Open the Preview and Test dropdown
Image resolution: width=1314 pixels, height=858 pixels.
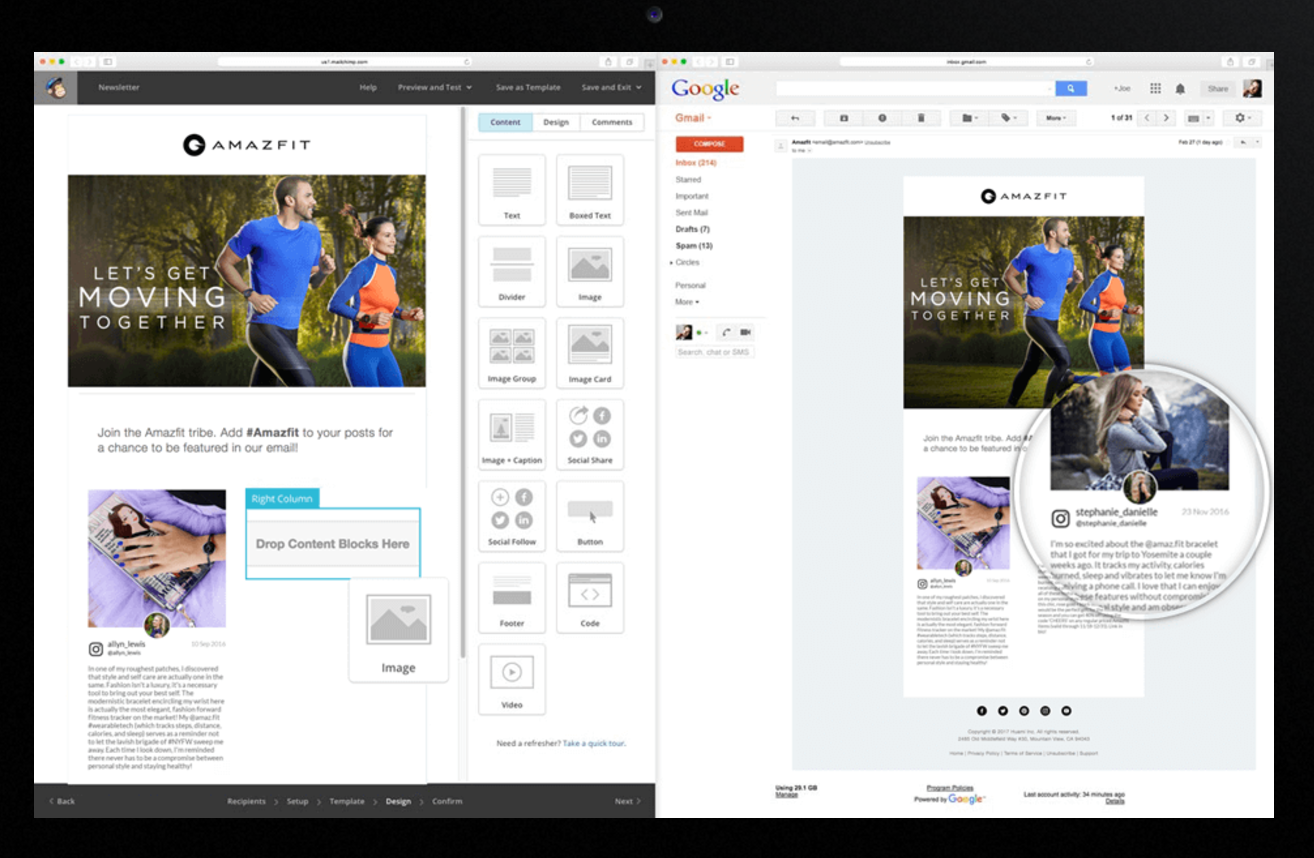pos(435,87)
